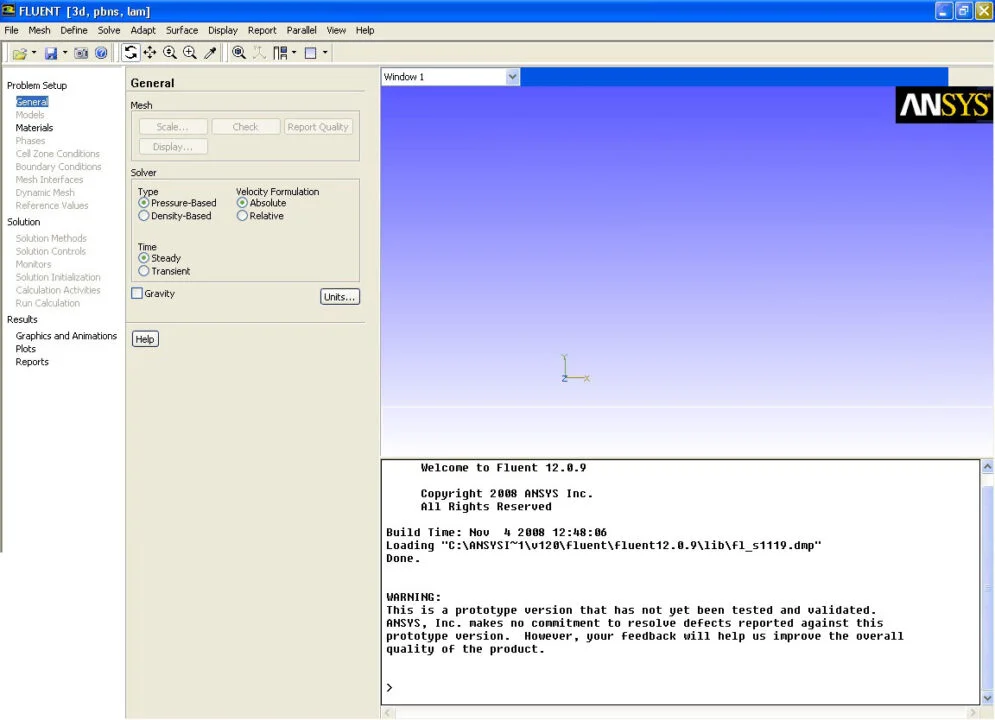Viewport: 995px width, 720px height.
Task: Select General in Problem Setup tree
Action: click(x=32, y=101)
